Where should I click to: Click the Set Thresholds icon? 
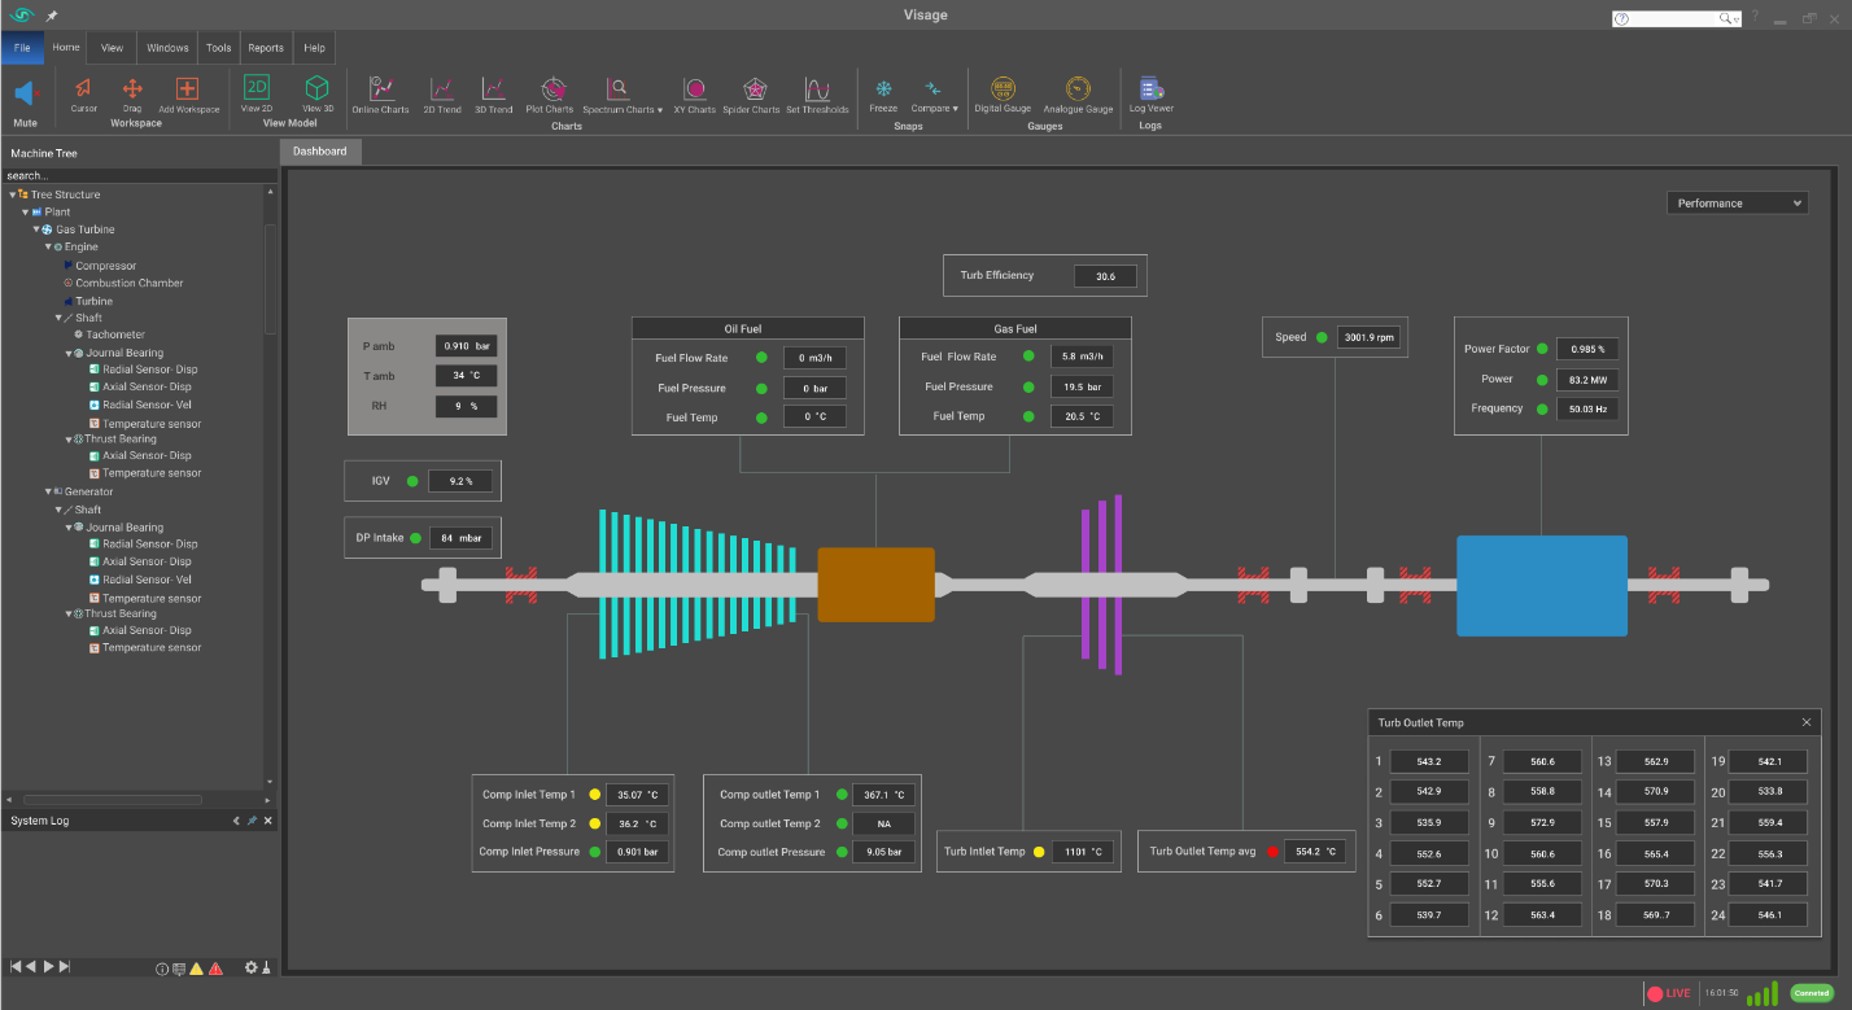817,89
